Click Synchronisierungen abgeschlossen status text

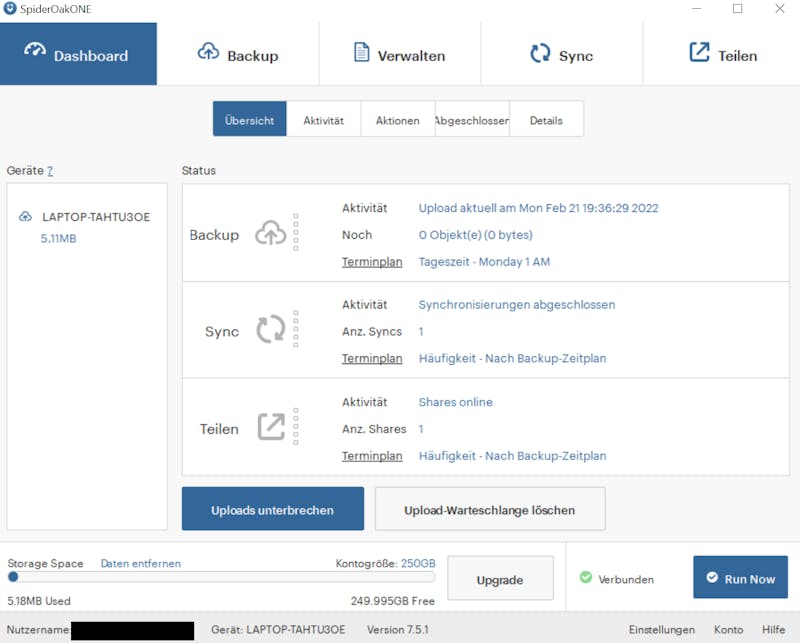coord(517,305)
